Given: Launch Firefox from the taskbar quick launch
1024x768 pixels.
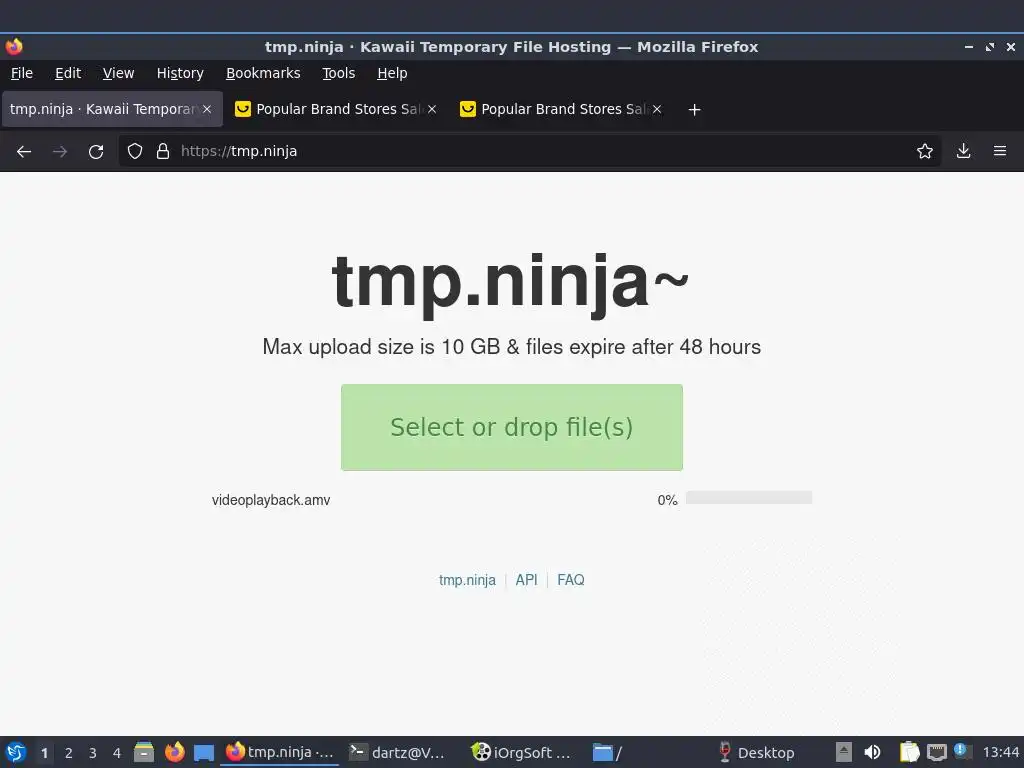Looking at the screenshot, I should tap(174, 752).
